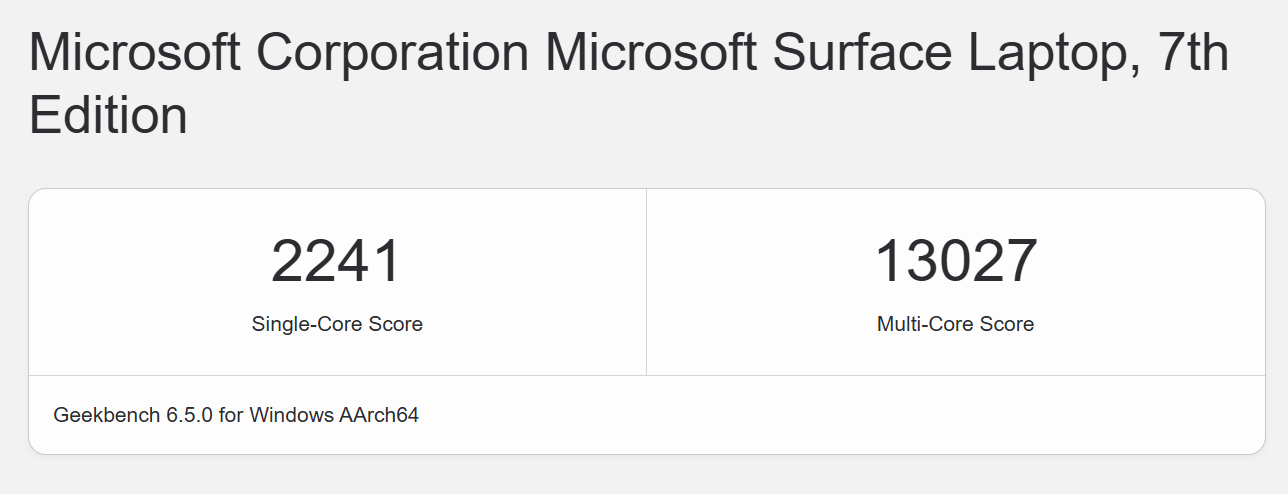
Task: Click the 13027 multi-core score number
Action: click(x=955, y=262)
